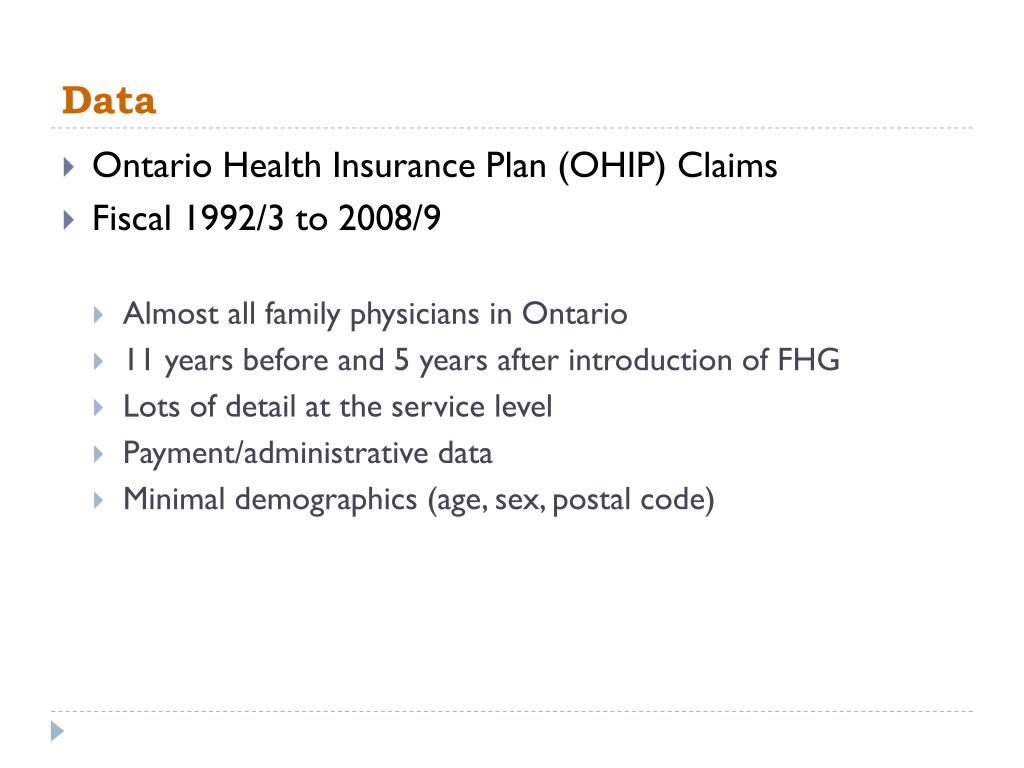Click the Payment/administrative data text
Screen dimensions: 1024x768
point(308,453)
